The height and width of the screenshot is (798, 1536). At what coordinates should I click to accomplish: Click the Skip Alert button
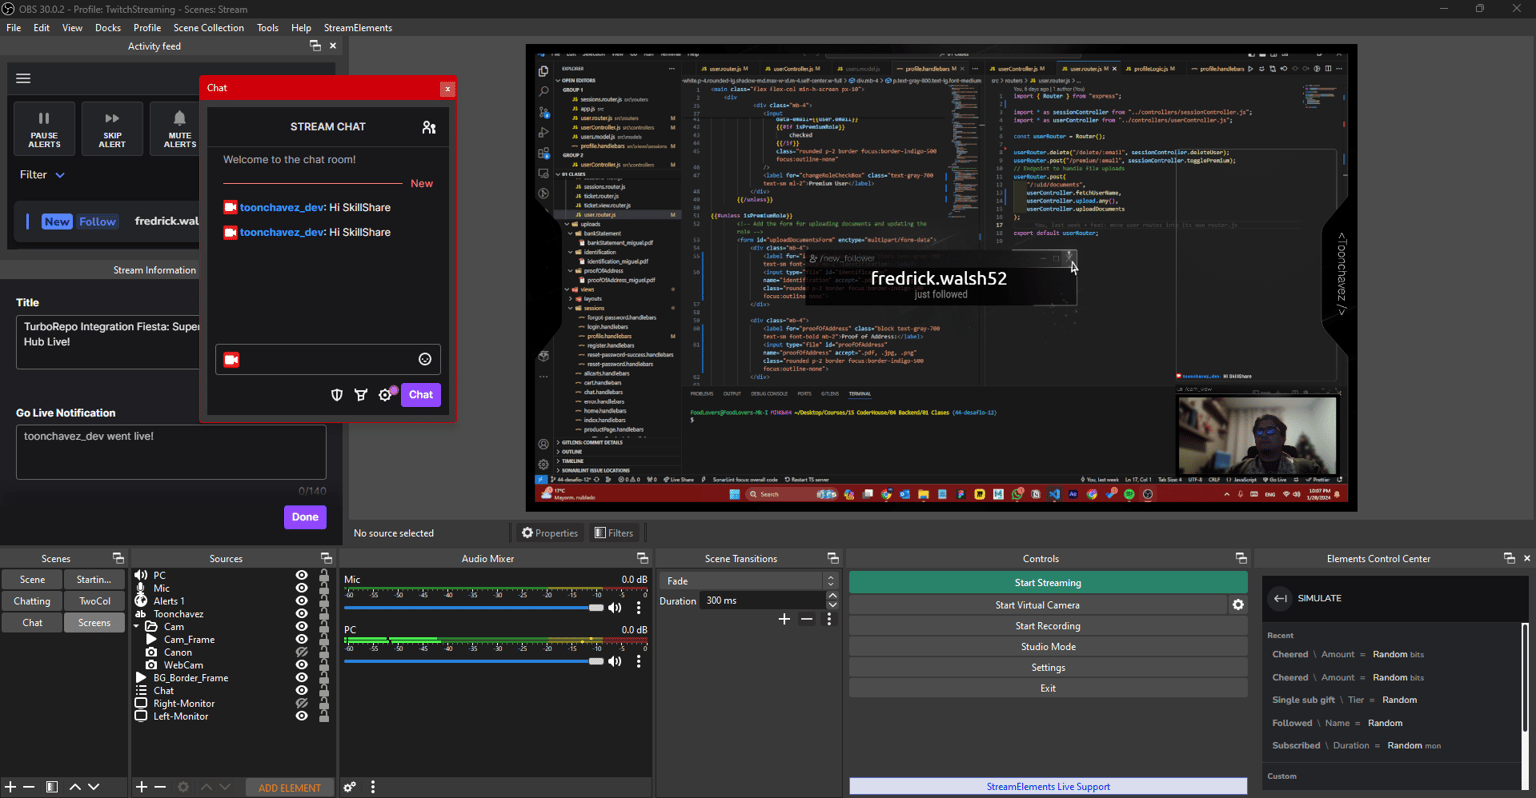coord(112,129)
